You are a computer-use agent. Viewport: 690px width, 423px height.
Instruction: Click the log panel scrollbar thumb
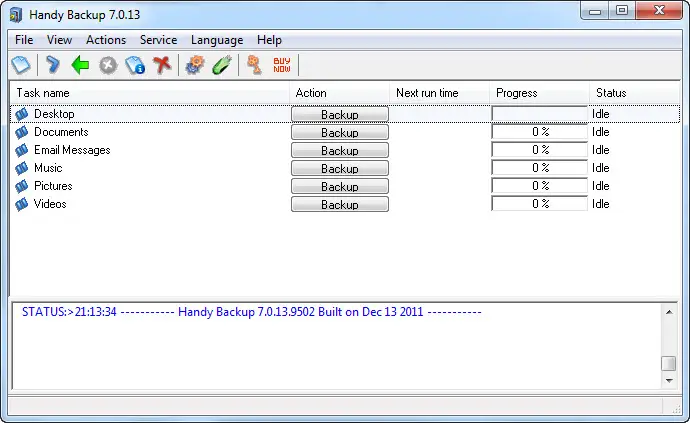tap(669, 364)
